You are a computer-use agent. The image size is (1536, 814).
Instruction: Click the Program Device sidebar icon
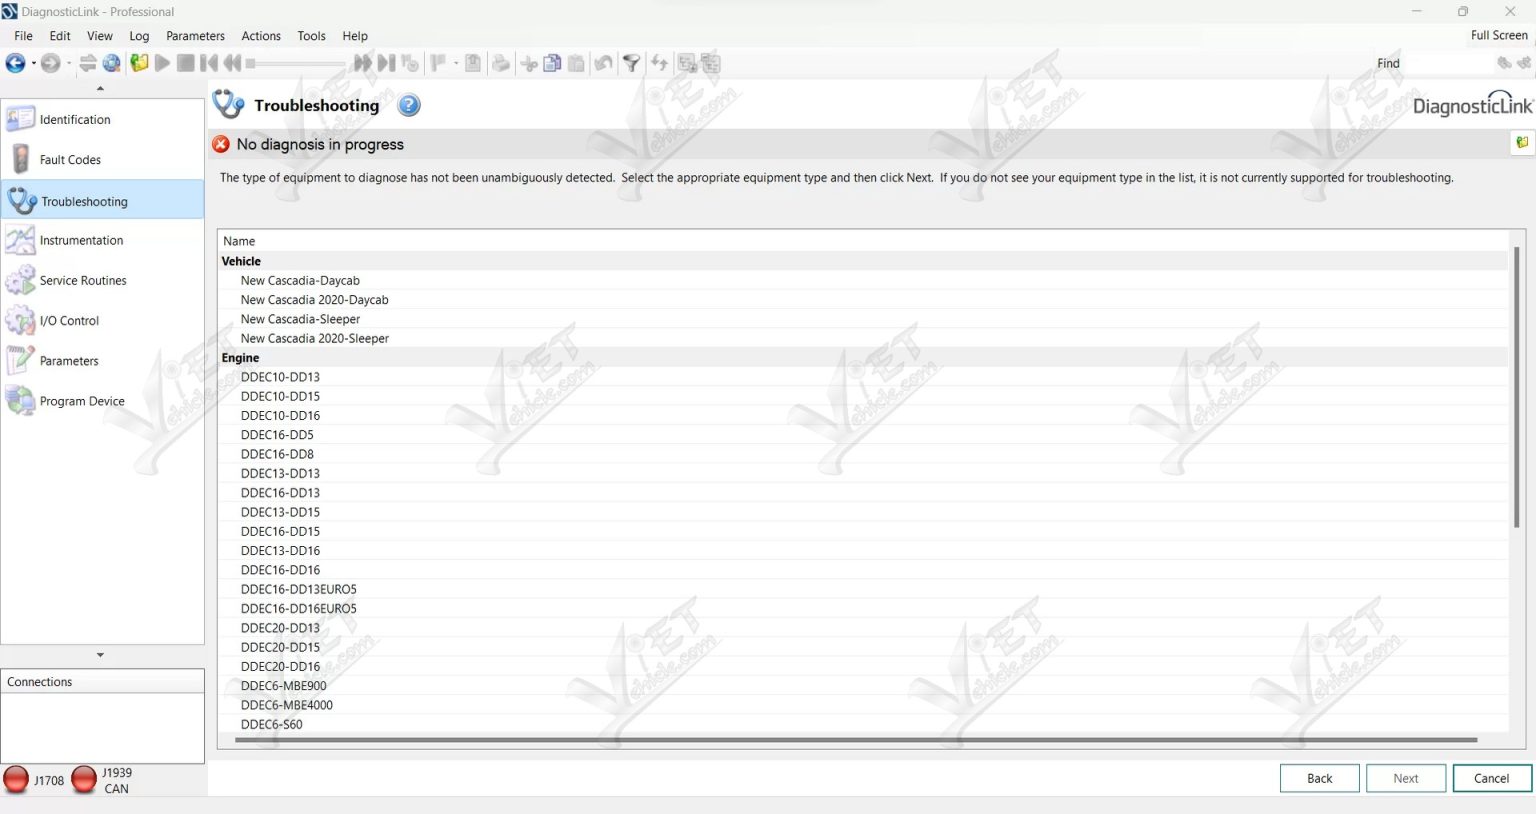tap(20, 400)
